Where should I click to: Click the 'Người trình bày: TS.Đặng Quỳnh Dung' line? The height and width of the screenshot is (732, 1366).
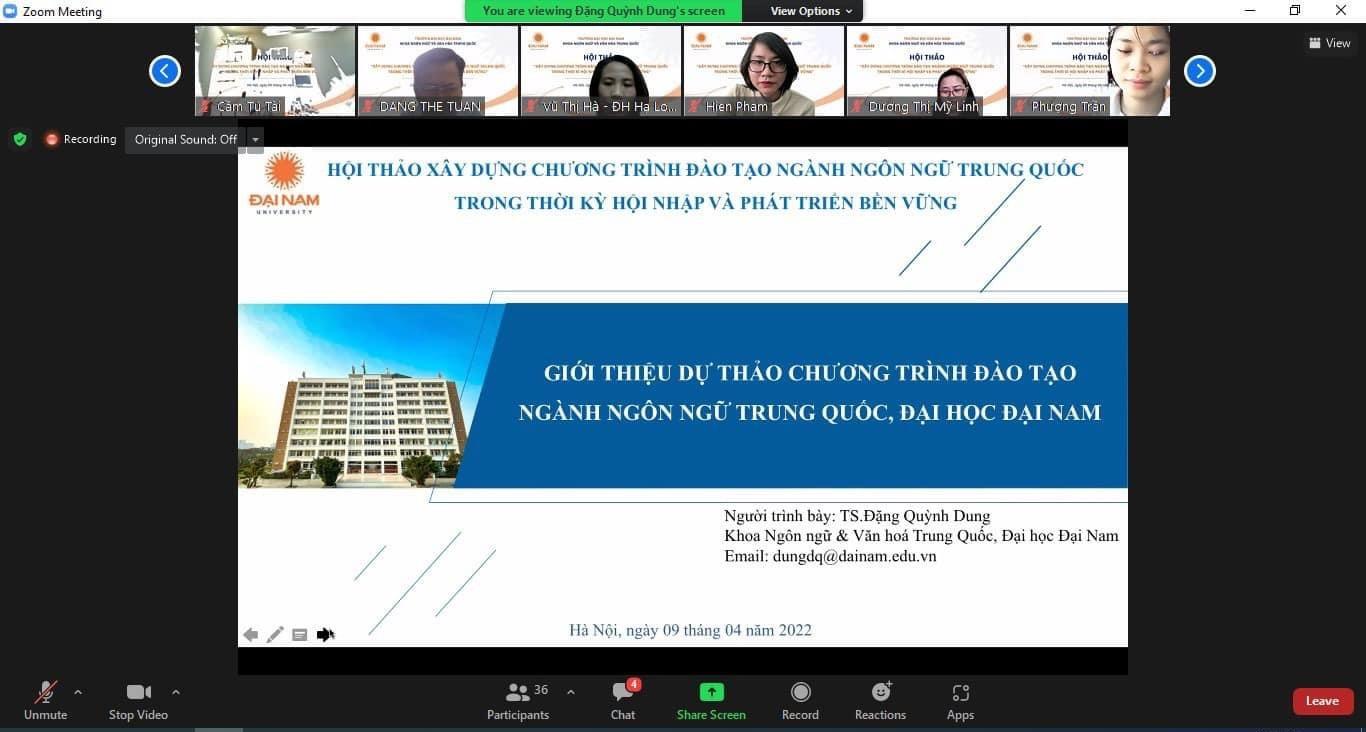[857, 516]
